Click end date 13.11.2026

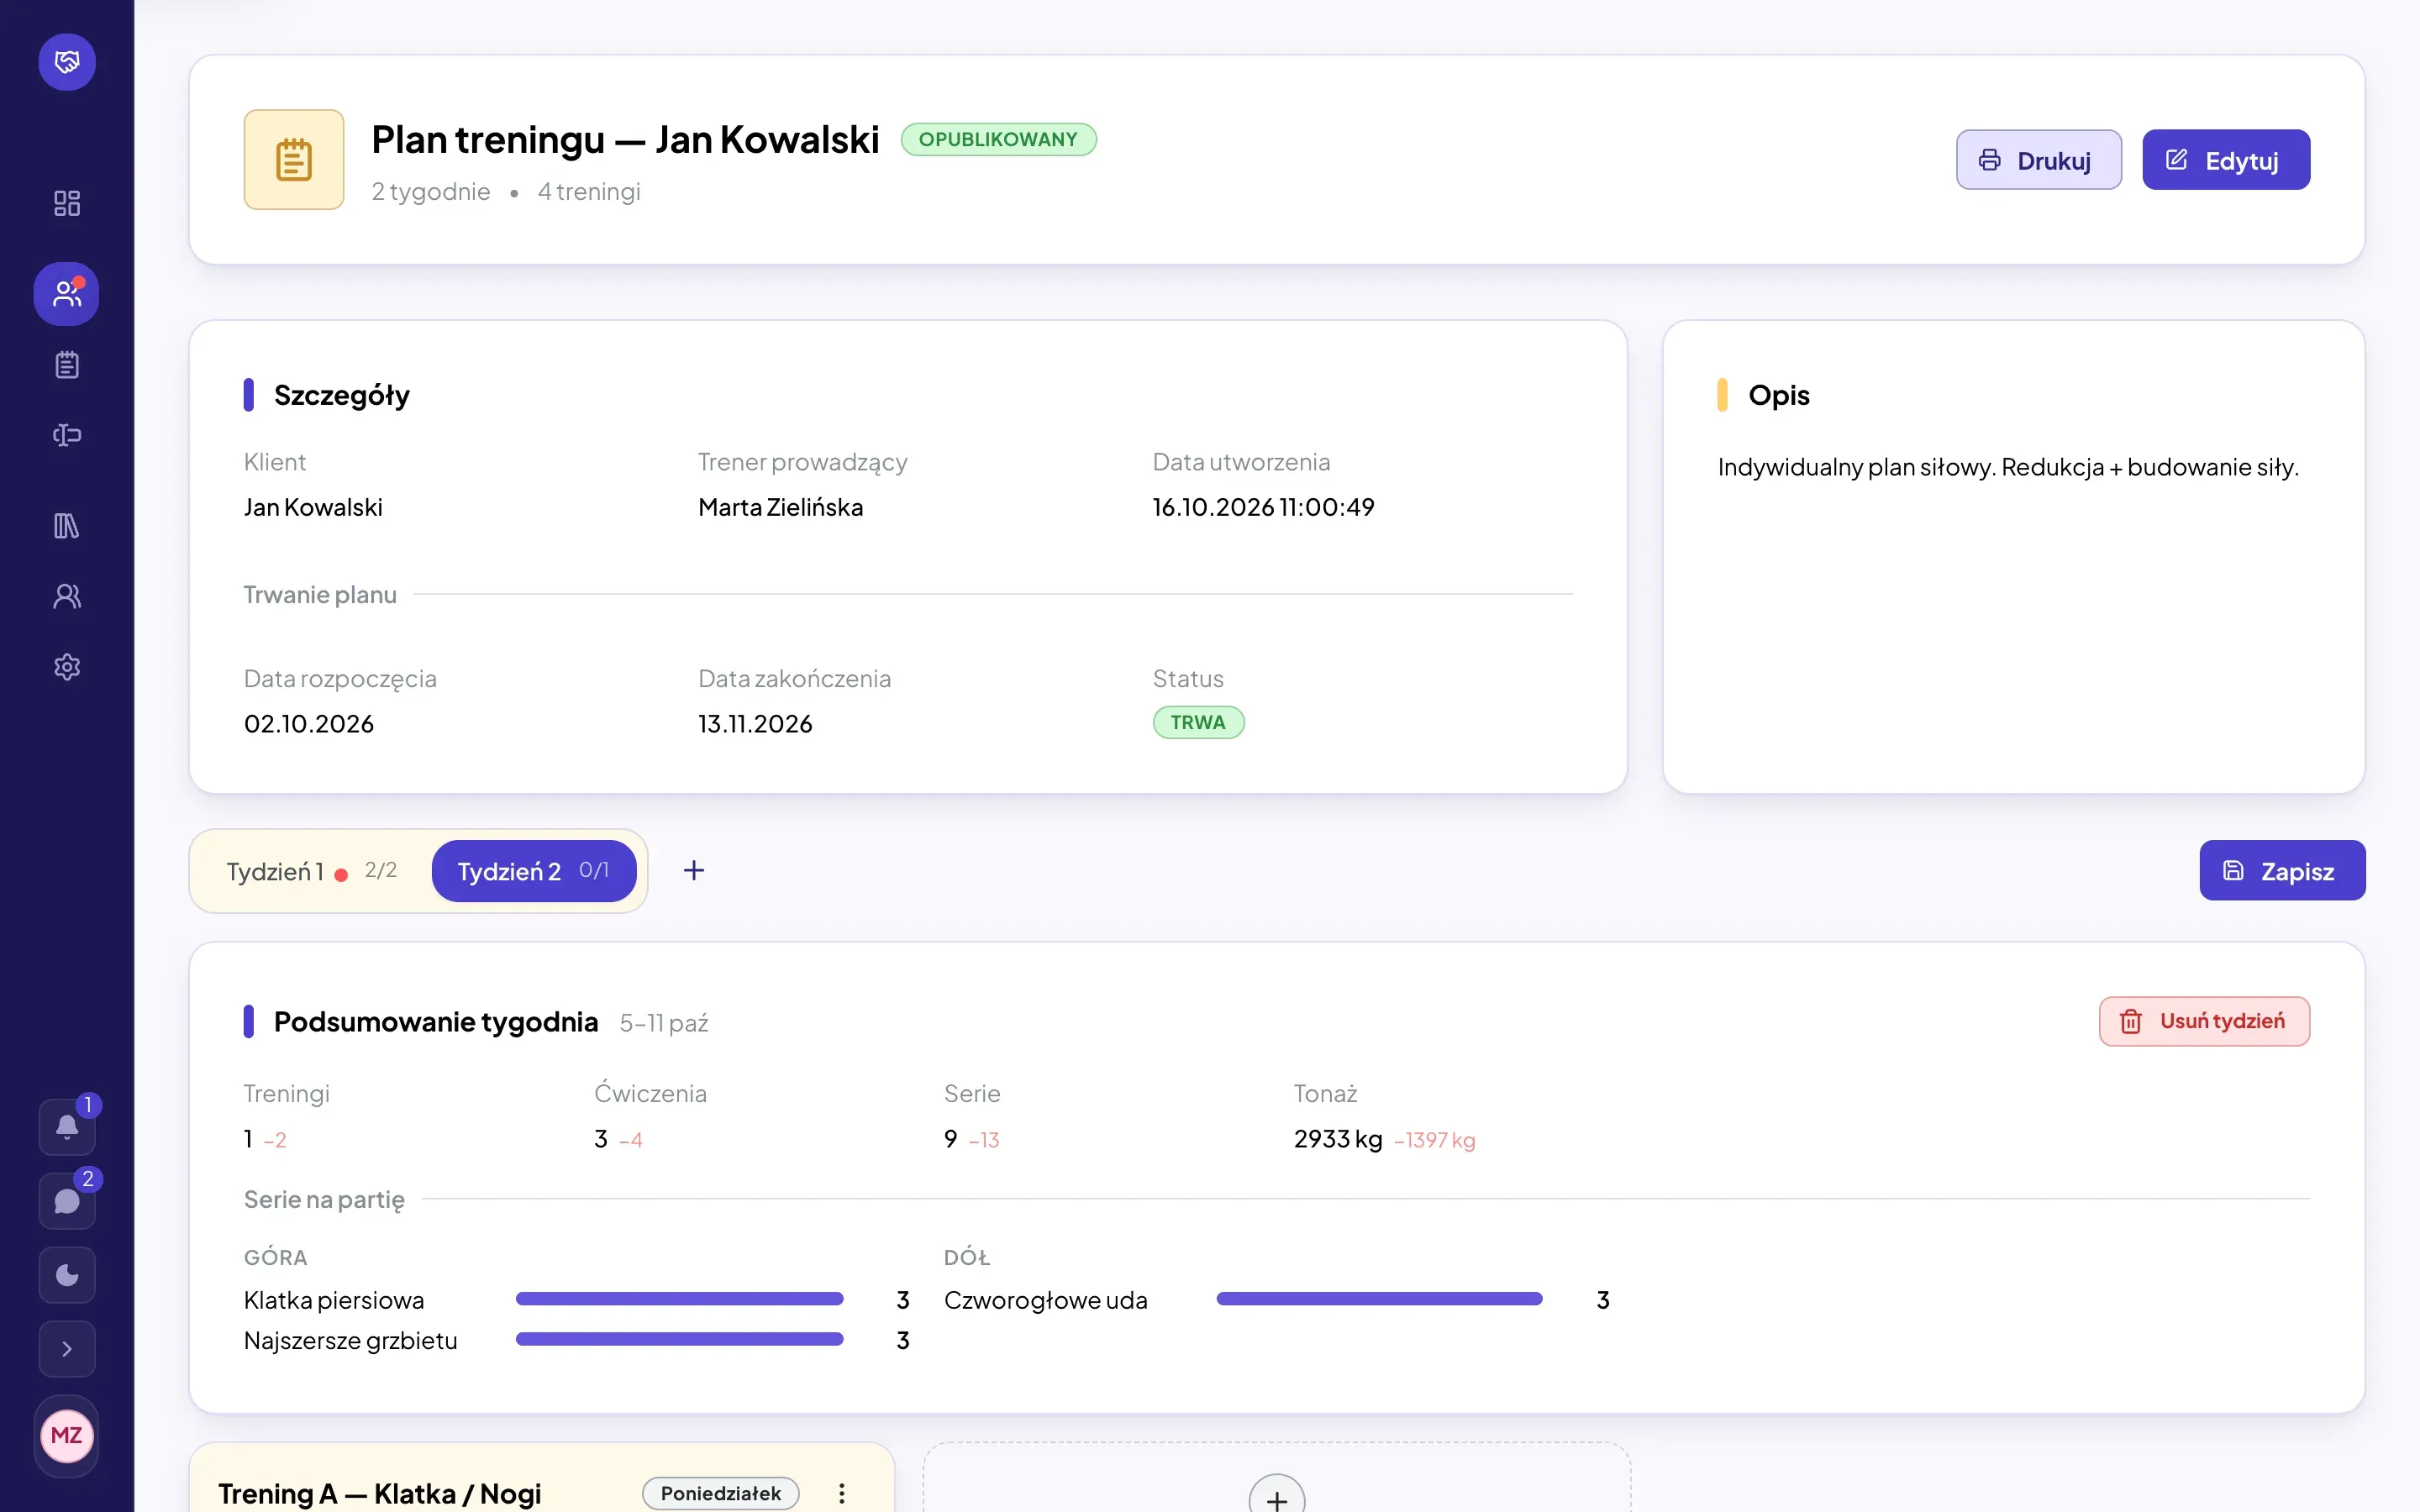click(x=755, y=724)
